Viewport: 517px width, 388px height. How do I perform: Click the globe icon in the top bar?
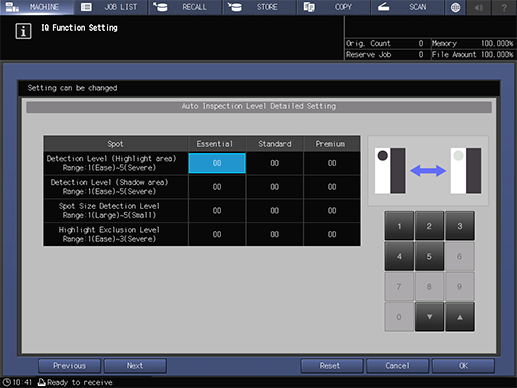pyautogui.click(x=455, y=7)
